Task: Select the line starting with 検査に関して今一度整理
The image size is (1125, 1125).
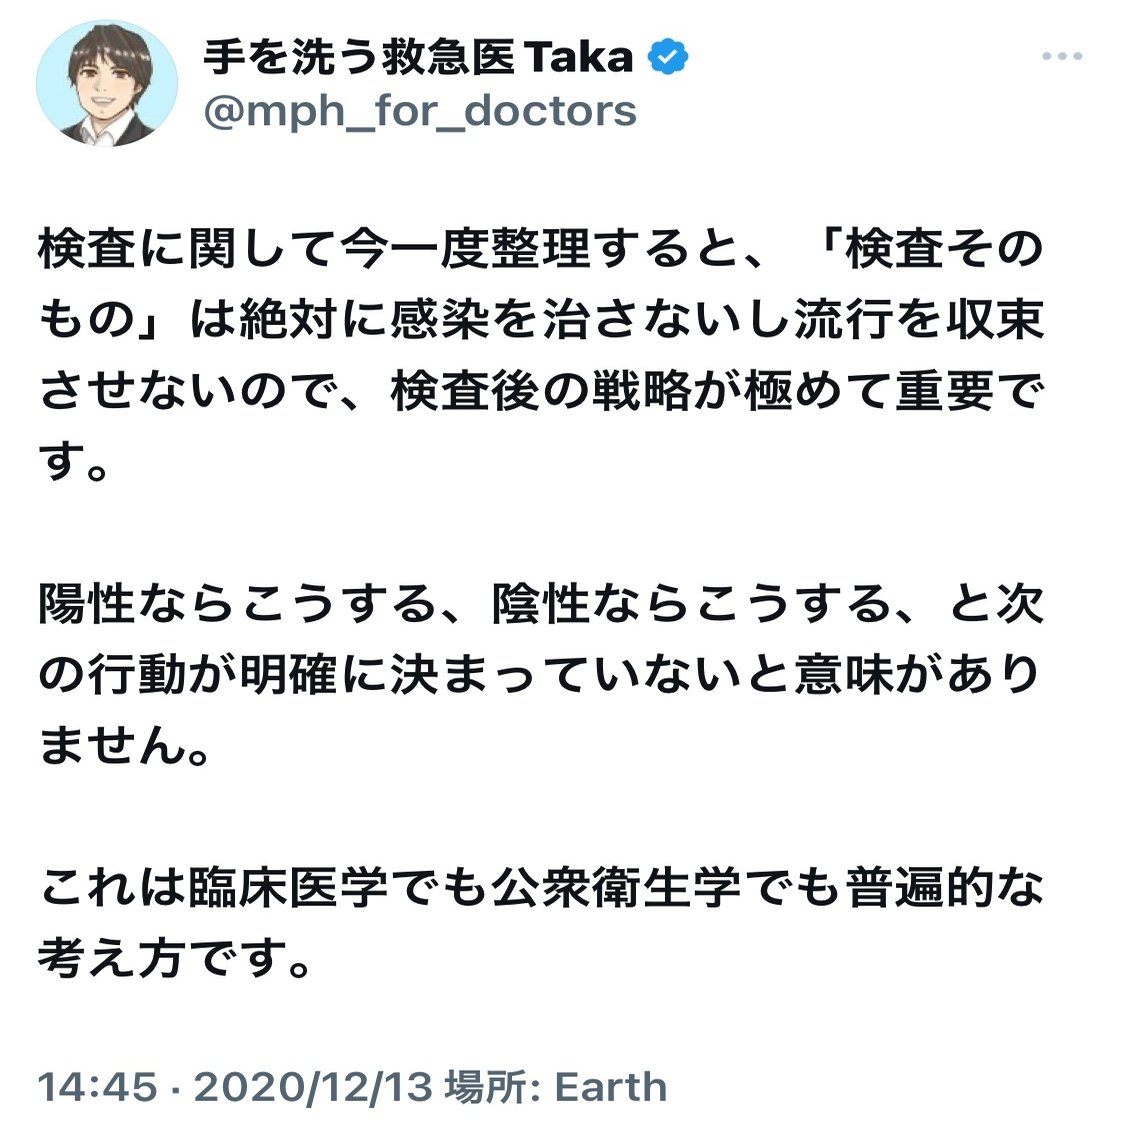Action: tap(541, 249)
